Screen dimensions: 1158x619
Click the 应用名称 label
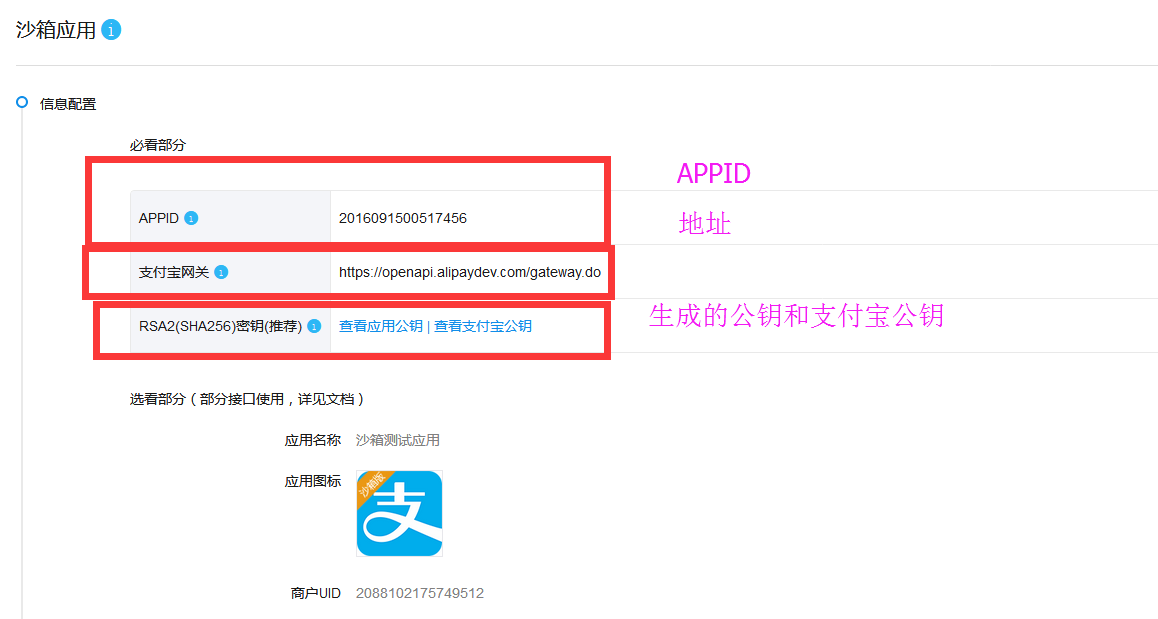[312, 440]
